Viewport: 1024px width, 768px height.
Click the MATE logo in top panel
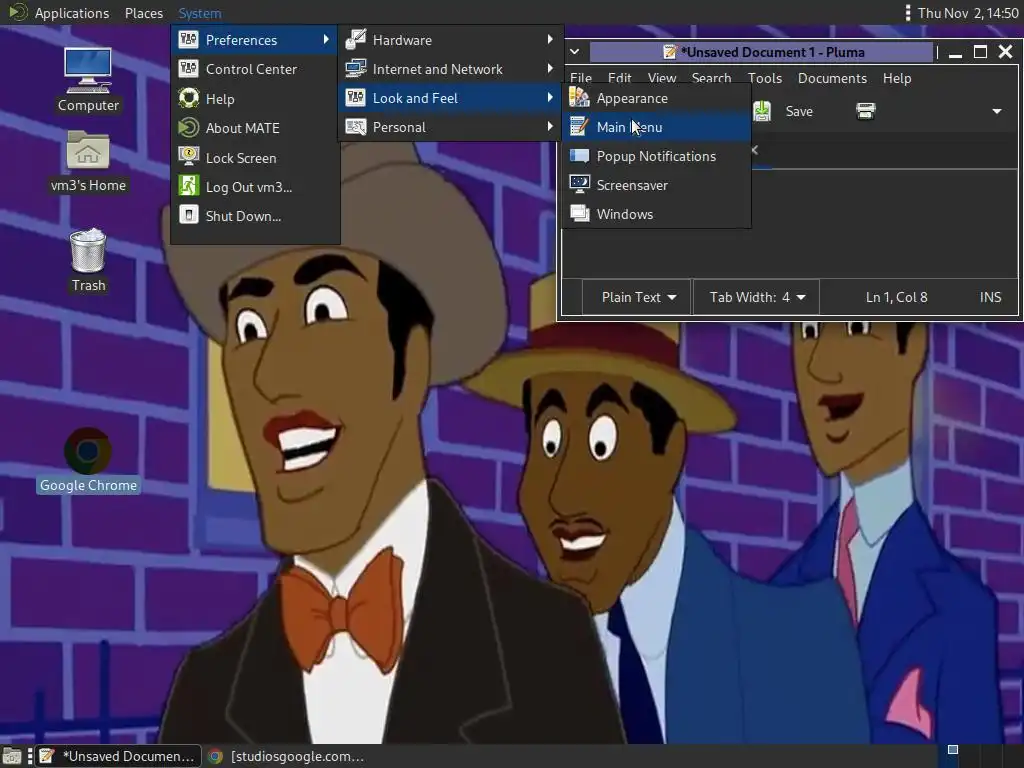(x=17, y=12)
